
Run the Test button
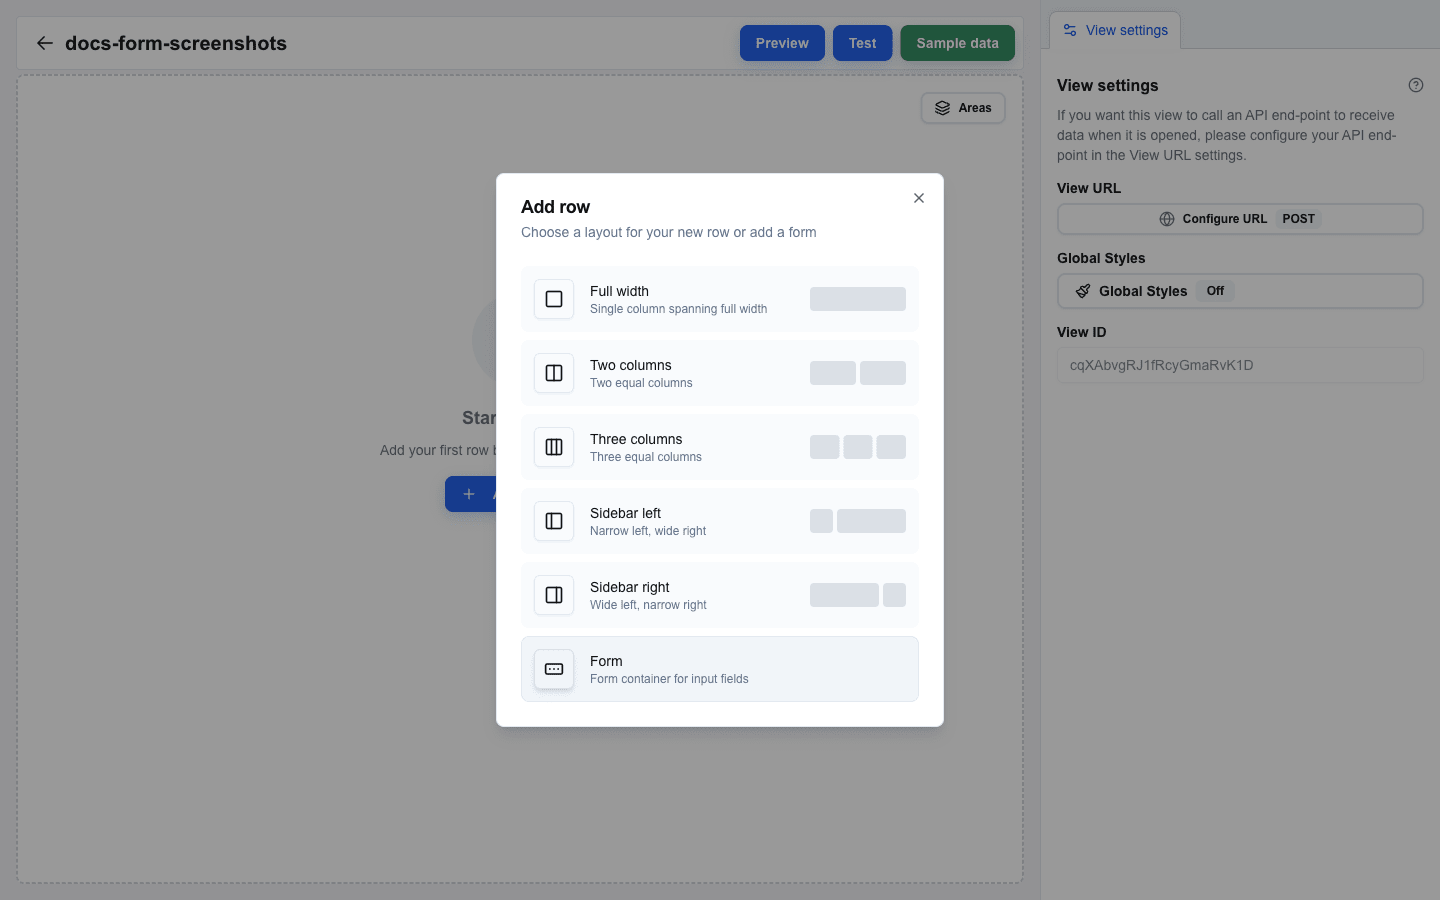point(862,43)
